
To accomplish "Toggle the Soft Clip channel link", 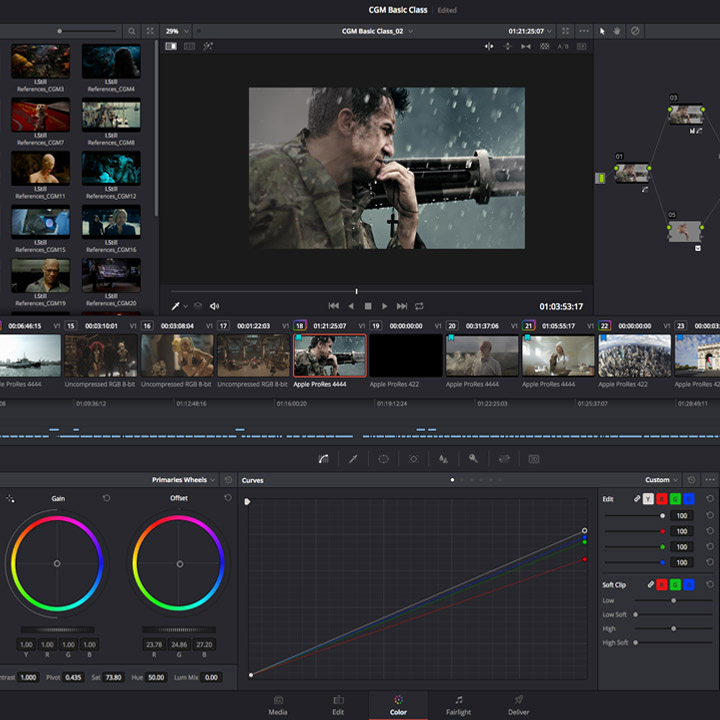I will tap(650, 585).
